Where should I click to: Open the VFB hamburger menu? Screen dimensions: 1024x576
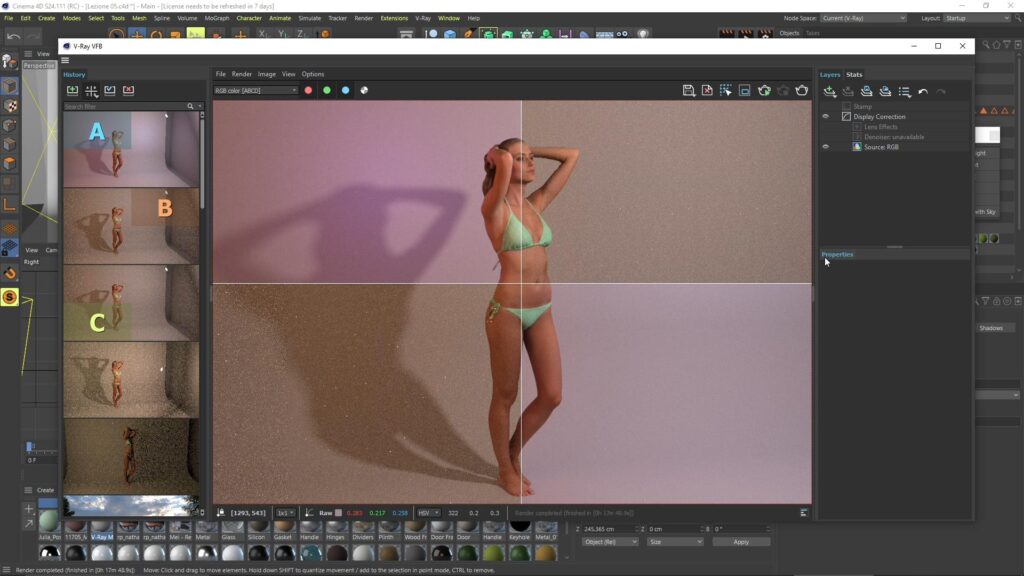click(x=65, y=60)
